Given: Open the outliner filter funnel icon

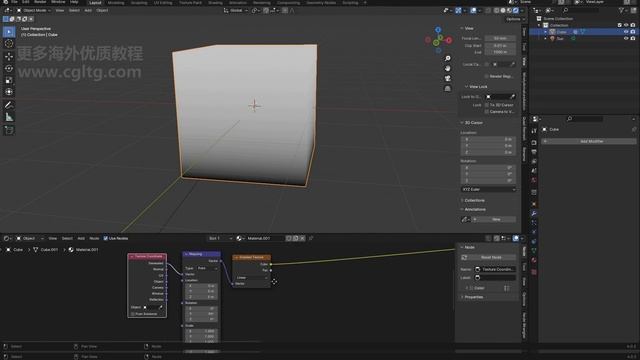Looking at the screenshot, I should point(622,10).
